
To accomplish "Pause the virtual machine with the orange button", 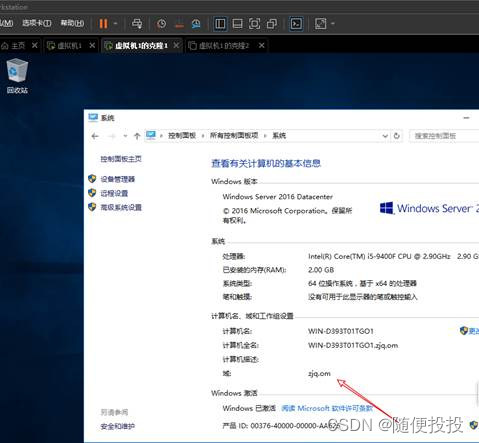I will [x=103, y=24].
